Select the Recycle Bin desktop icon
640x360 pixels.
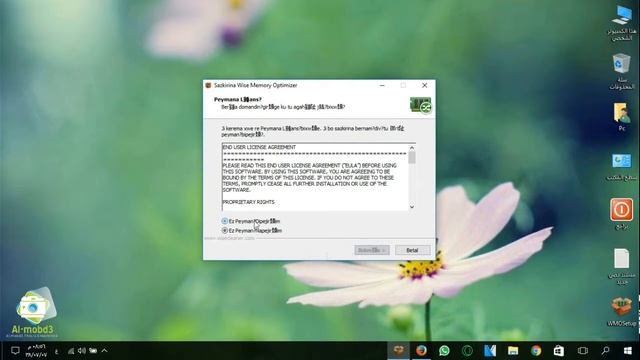tap(622, 71)
